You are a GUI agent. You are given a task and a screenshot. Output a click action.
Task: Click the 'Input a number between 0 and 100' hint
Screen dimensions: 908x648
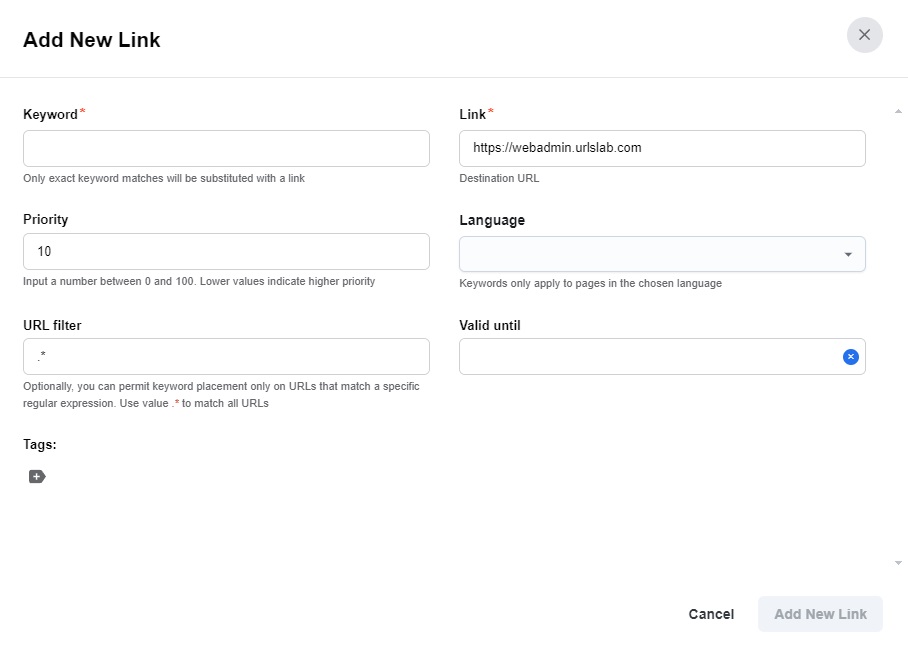click(199, 281)
